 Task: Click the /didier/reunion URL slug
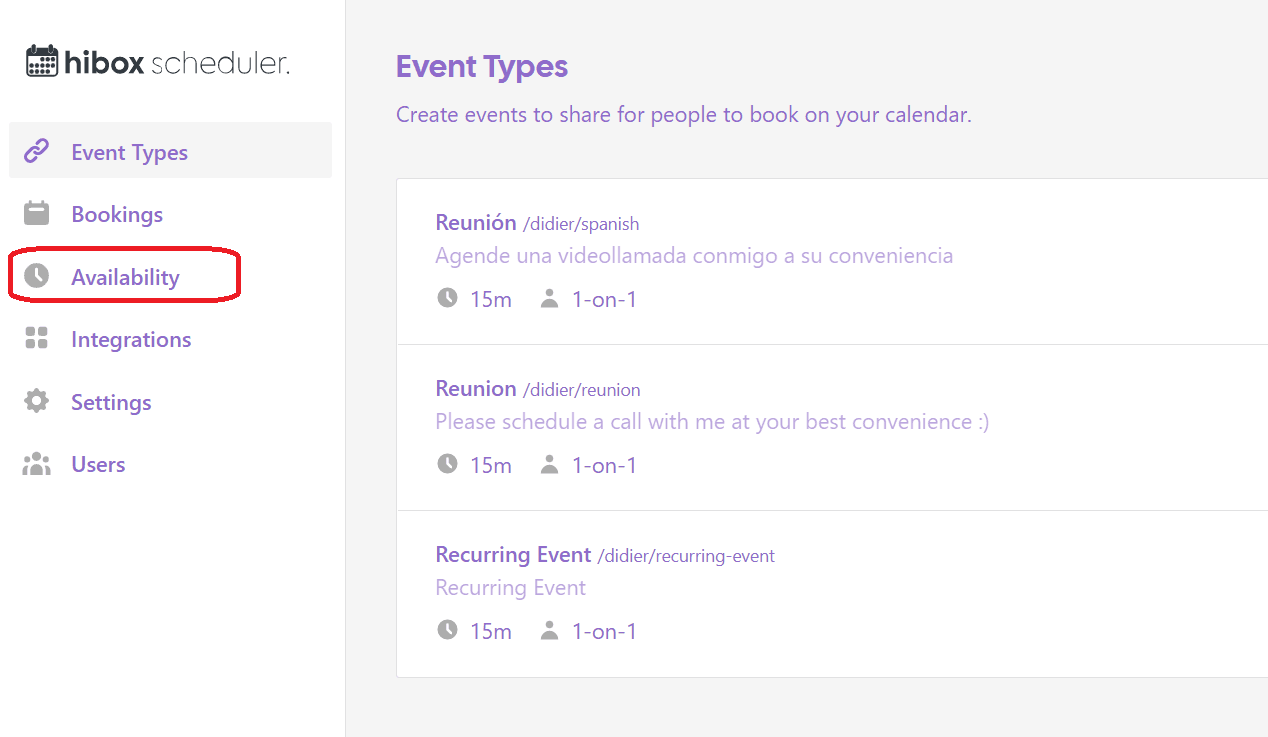point(581,390)
